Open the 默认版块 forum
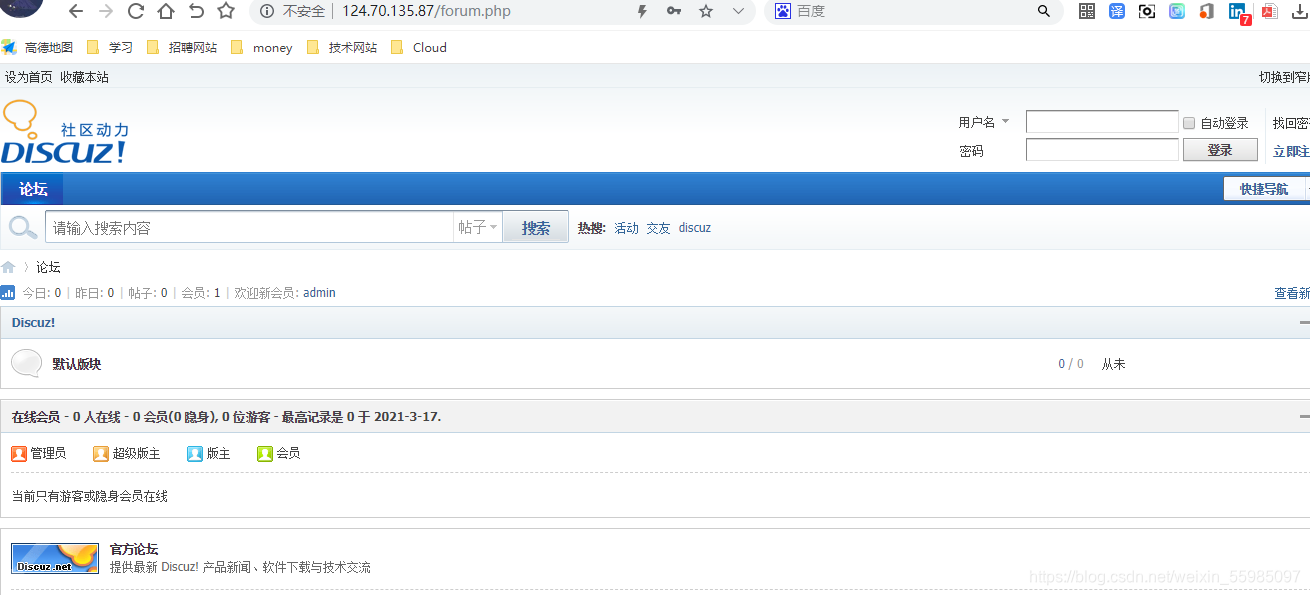 77,364
